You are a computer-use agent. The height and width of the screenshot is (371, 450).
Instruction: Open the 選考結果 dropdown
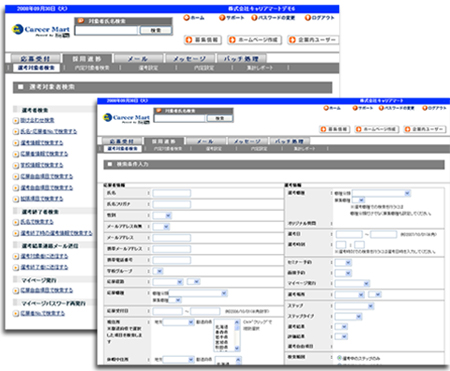click(341, 327)
